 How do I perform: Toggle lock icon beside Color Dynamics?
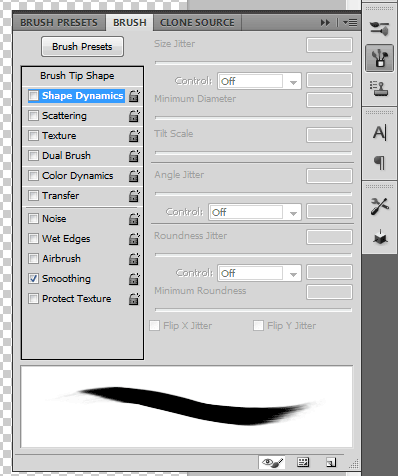pos(134,176)
